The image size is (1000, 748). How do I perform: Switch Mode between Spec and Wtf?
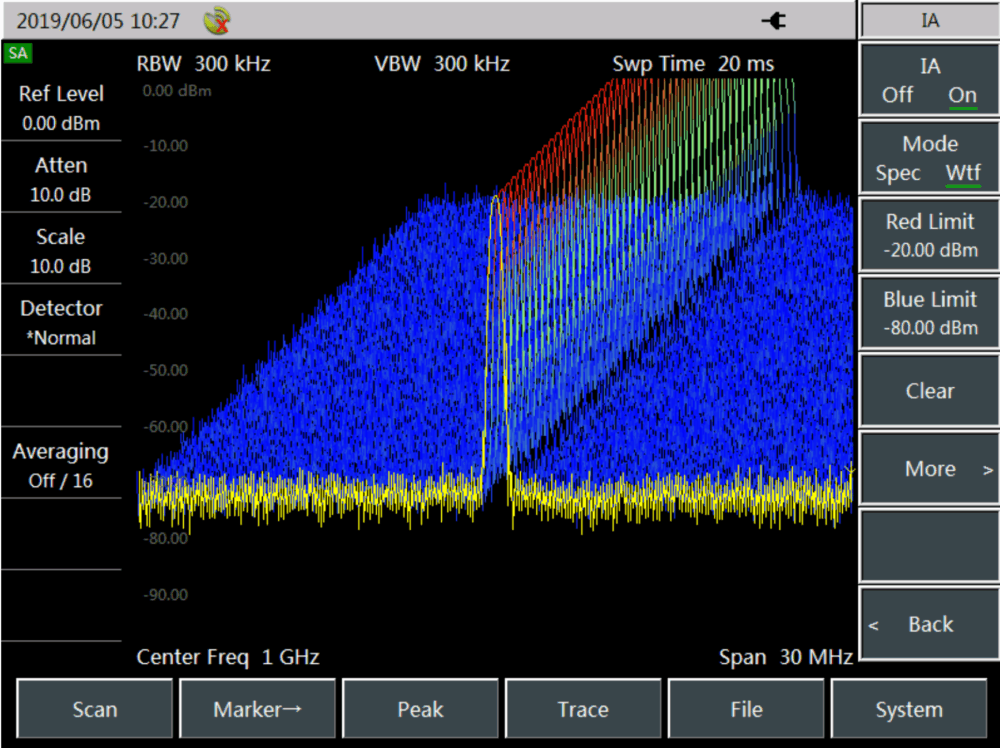(x=929, y=159)
